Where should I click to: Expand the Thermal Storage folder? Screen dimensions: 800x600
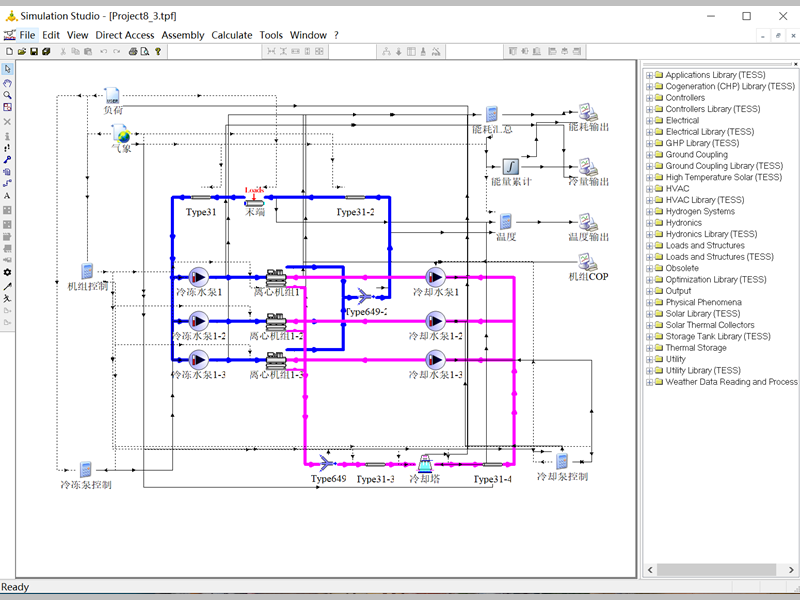[x=649, y=348]
